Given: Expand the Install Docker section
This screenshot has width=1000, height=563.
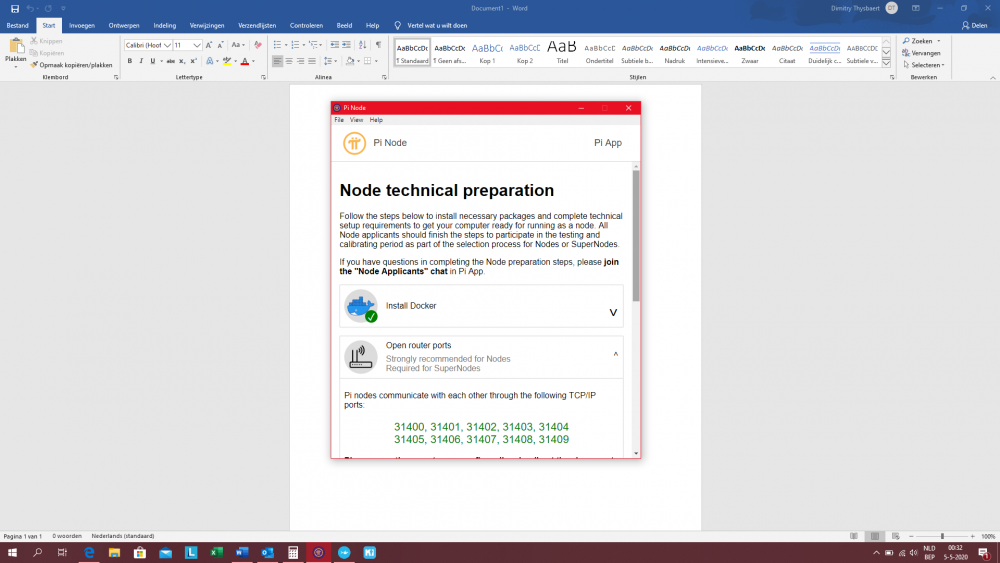Looking at the screenshot, I should tap(614, 313).
